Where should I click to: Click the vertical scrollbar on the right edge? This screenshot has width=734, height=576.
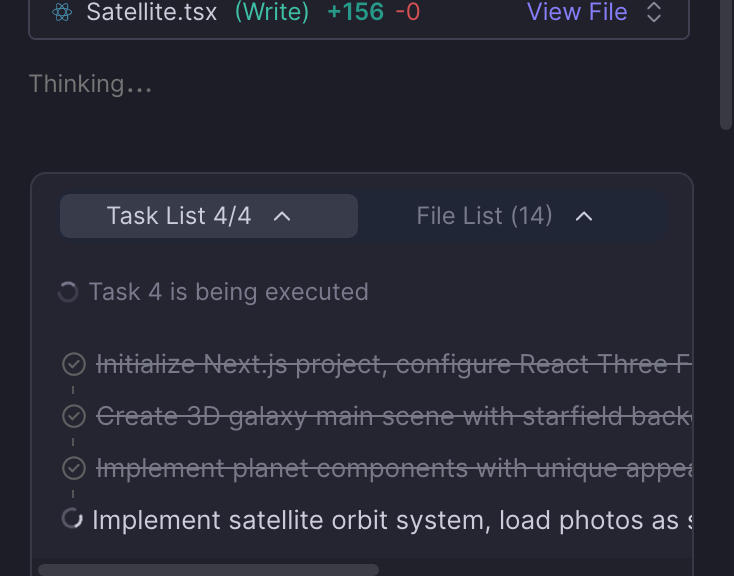pos(726,60)
